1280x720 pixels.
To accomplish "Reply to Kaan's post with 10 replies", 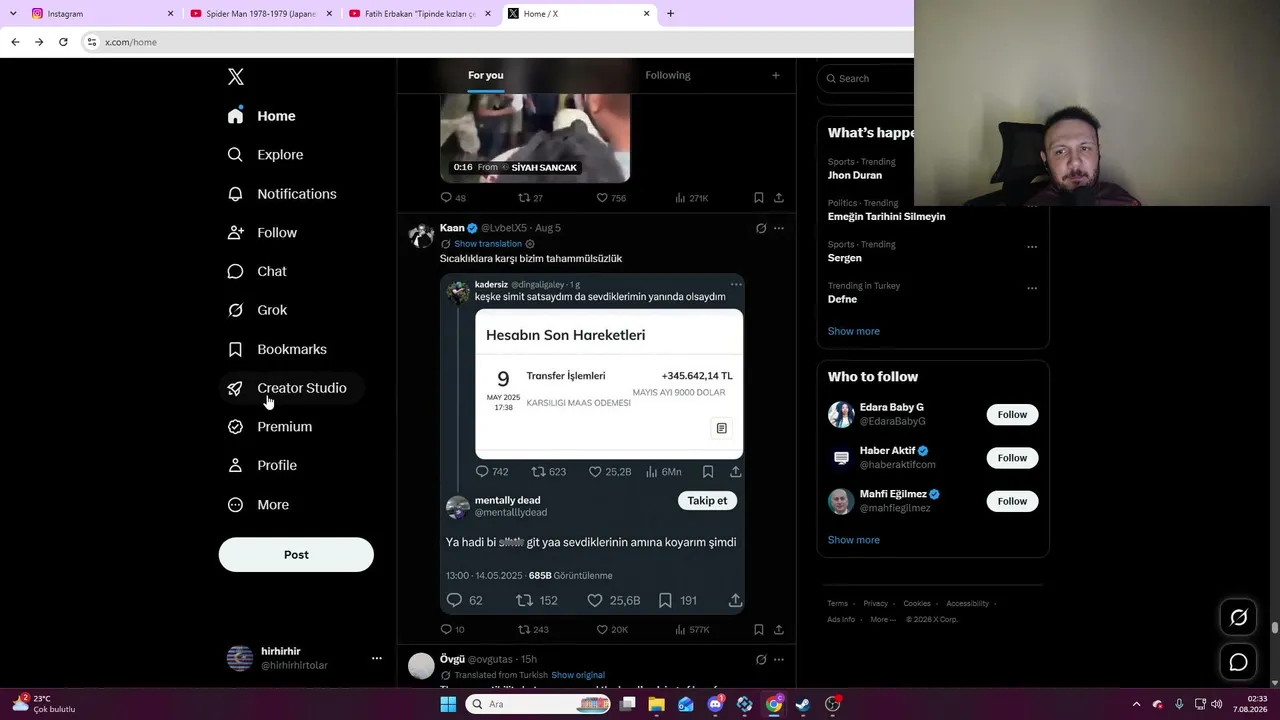I will coord(453,630).
